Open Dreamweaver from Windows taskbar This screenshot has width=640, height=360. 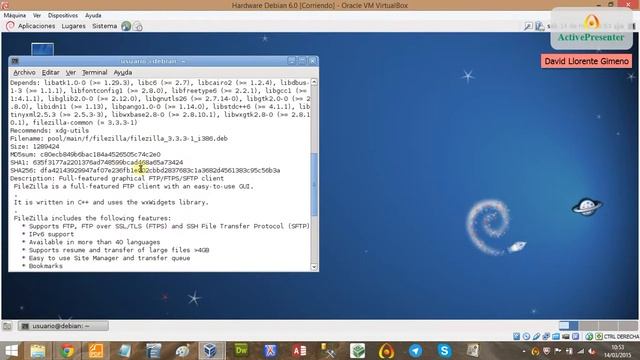tap(241, 351)
